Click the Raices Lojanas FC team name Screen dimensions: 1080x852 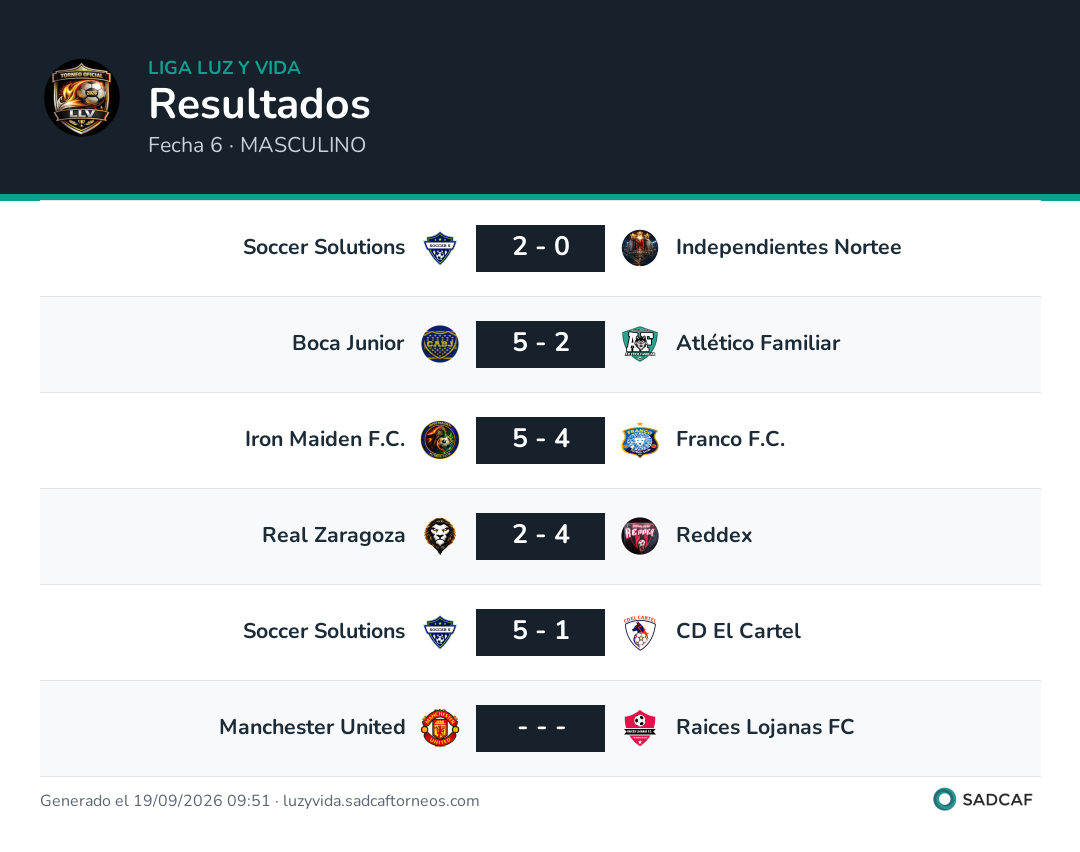click(x=765, y=727)
